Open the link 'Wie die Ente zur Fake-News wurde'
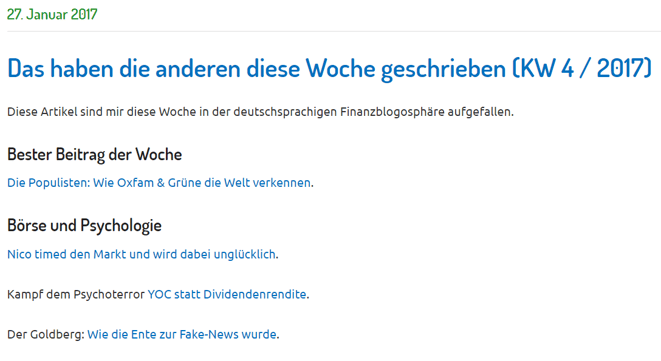 click(x=182, y=334)
